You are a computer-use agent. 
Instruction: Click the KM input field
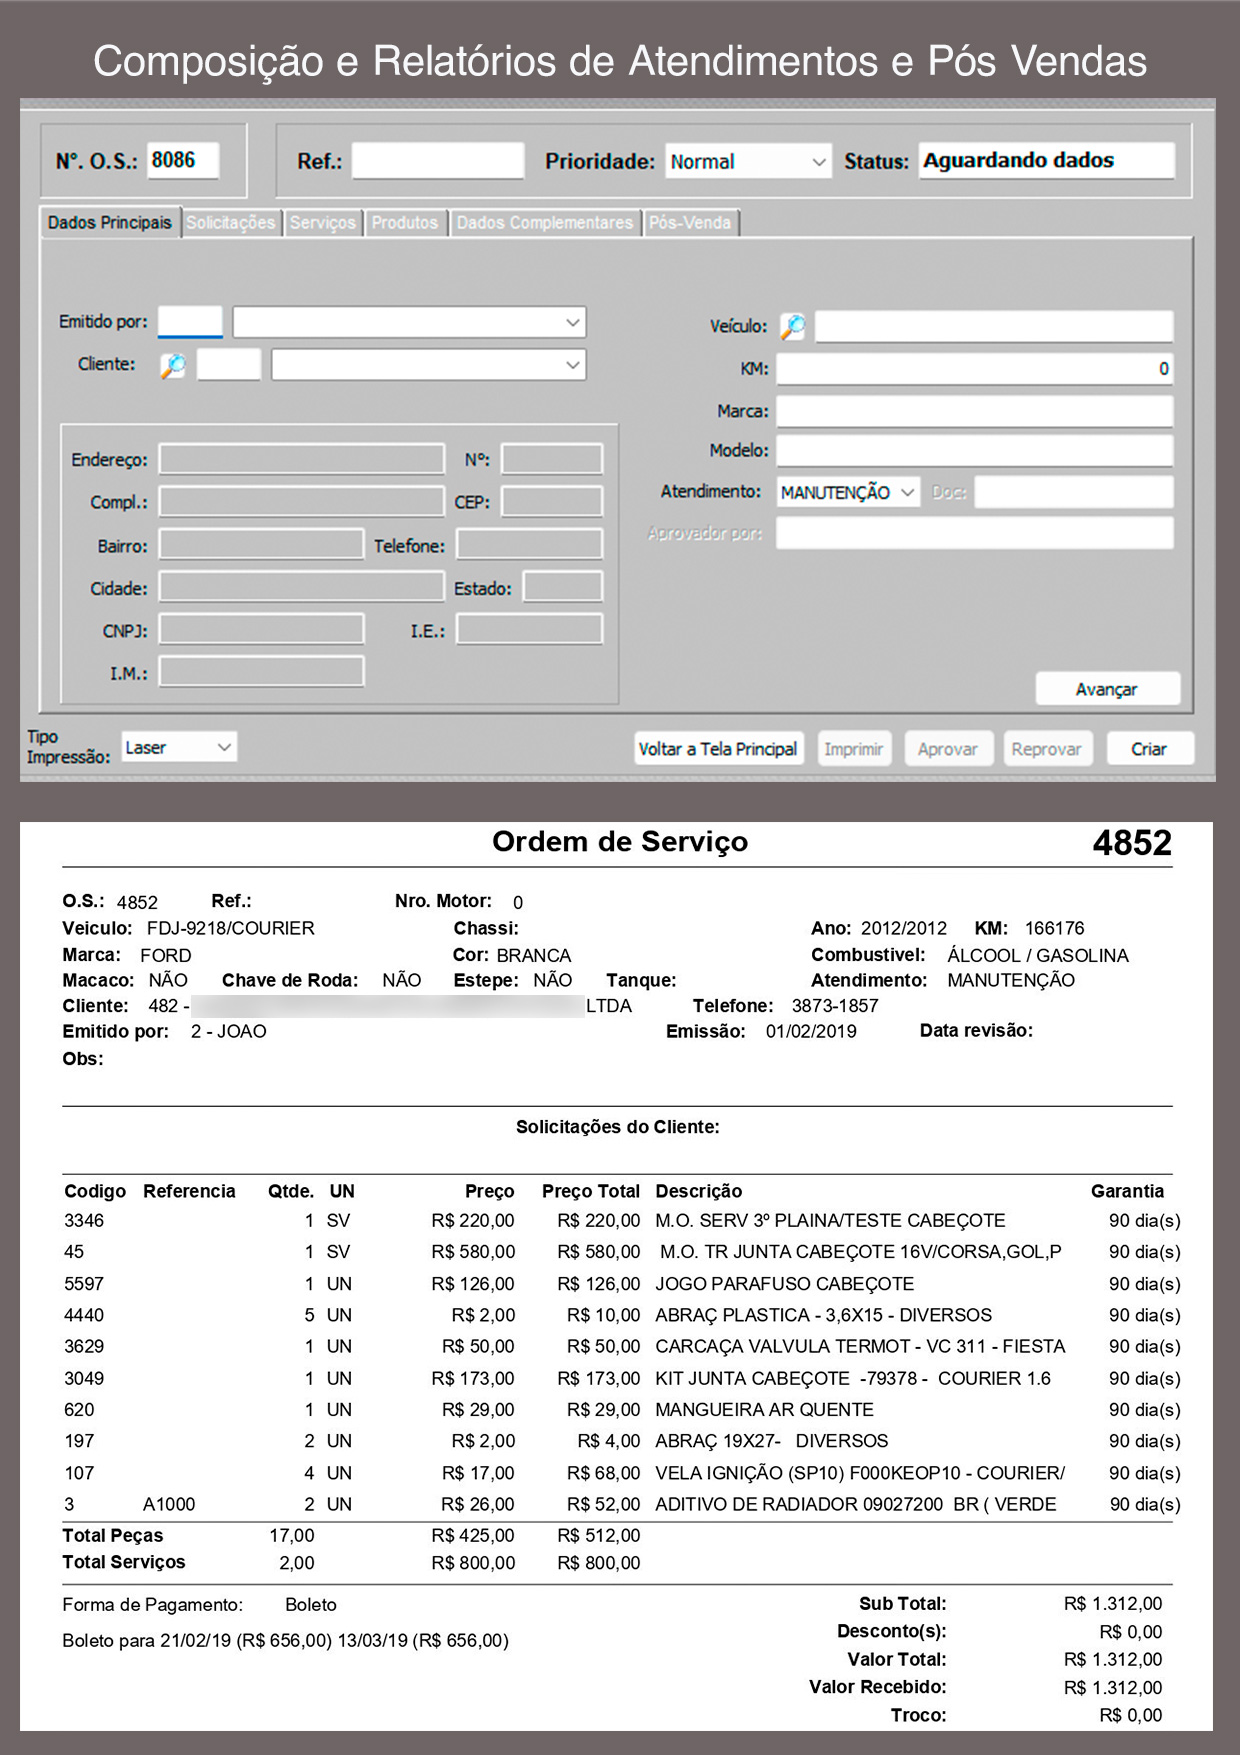coord(975,369)
